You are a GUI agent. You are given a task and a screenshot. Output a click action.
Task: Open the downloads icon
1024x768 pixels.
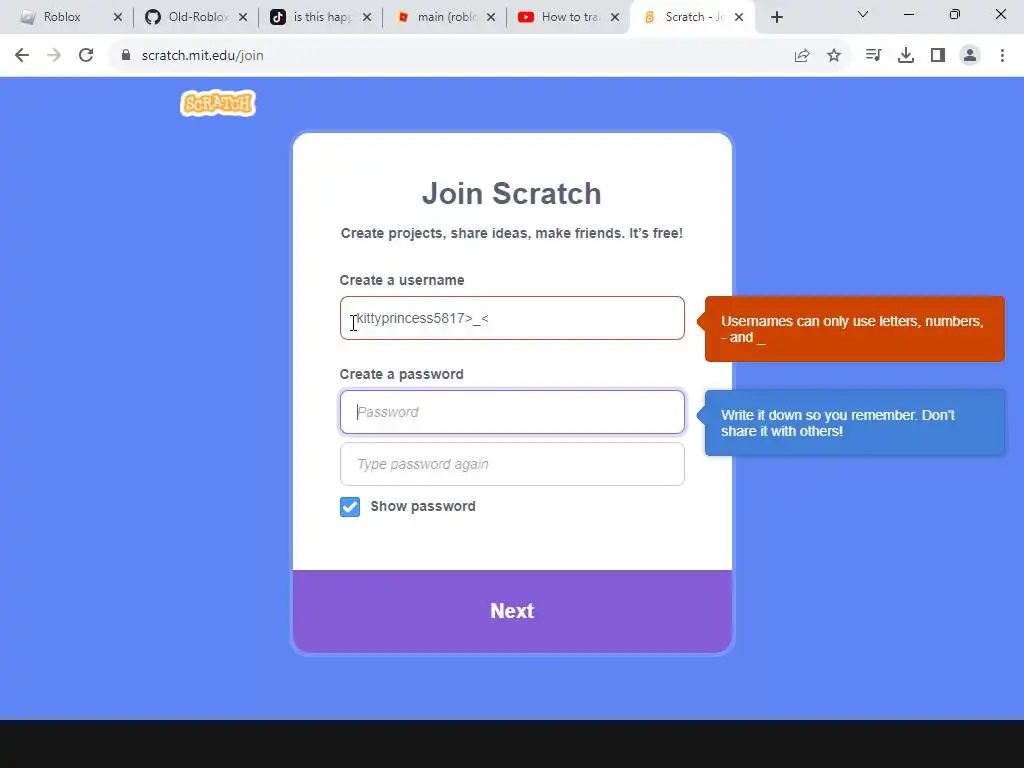coord(906,56)
